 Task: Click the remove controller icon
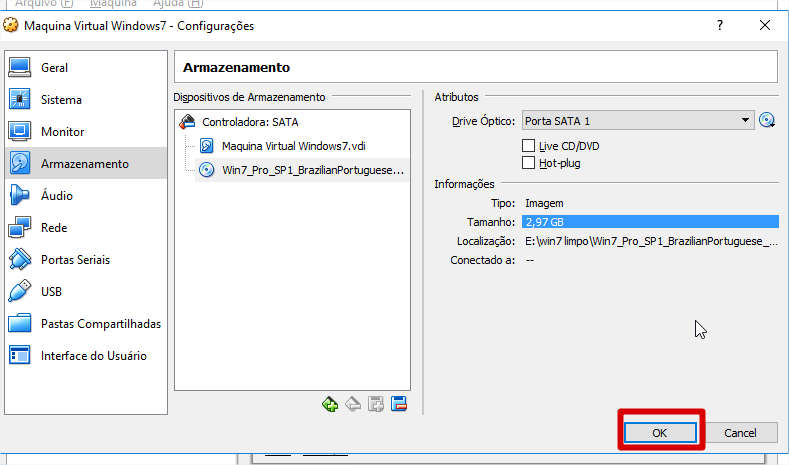point(353,404)
